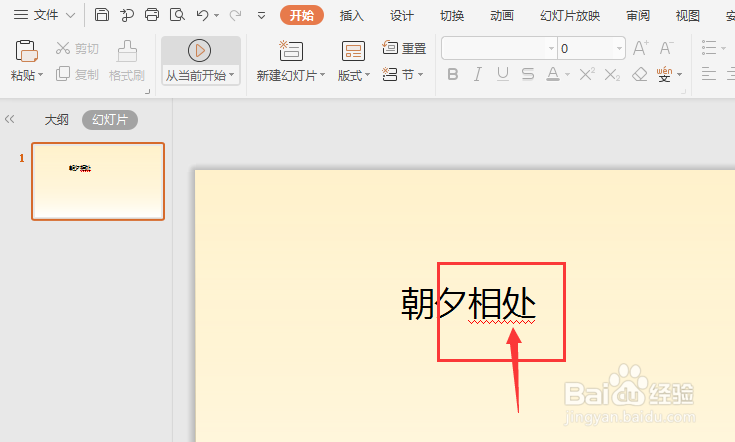The width and height of the screenshot is (735, 442).
Task: Select the 开始 ribbon tab
Action: [x=302, y=15]
